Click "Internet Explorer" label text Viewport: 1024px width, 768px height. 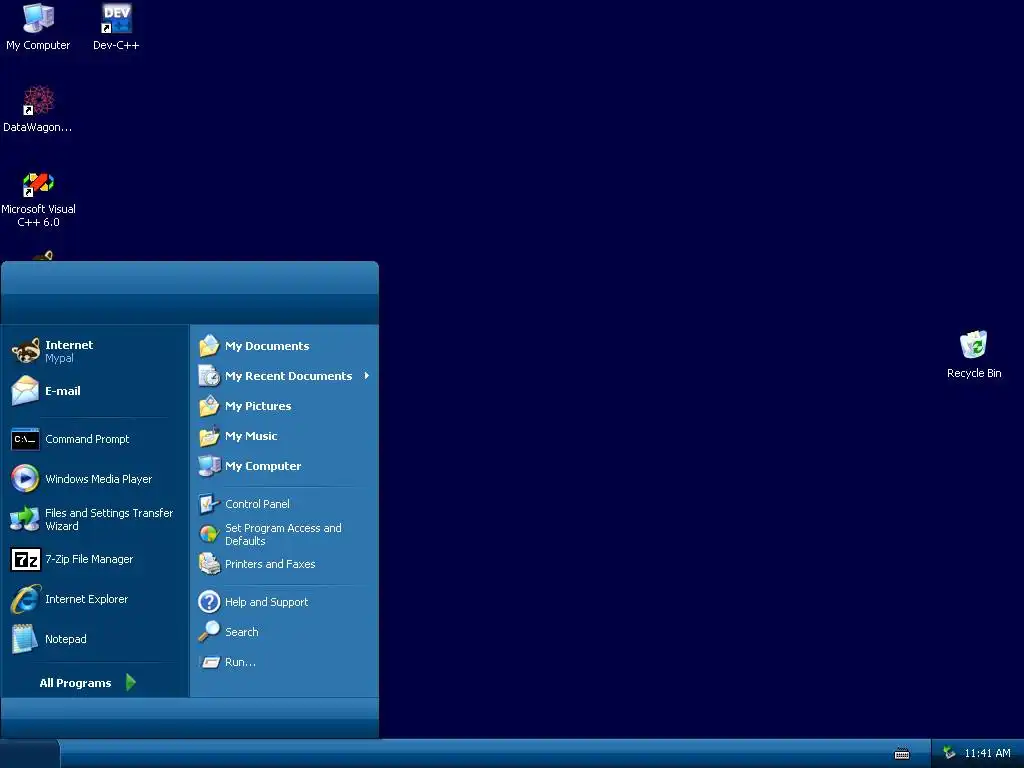pos(86,600)
